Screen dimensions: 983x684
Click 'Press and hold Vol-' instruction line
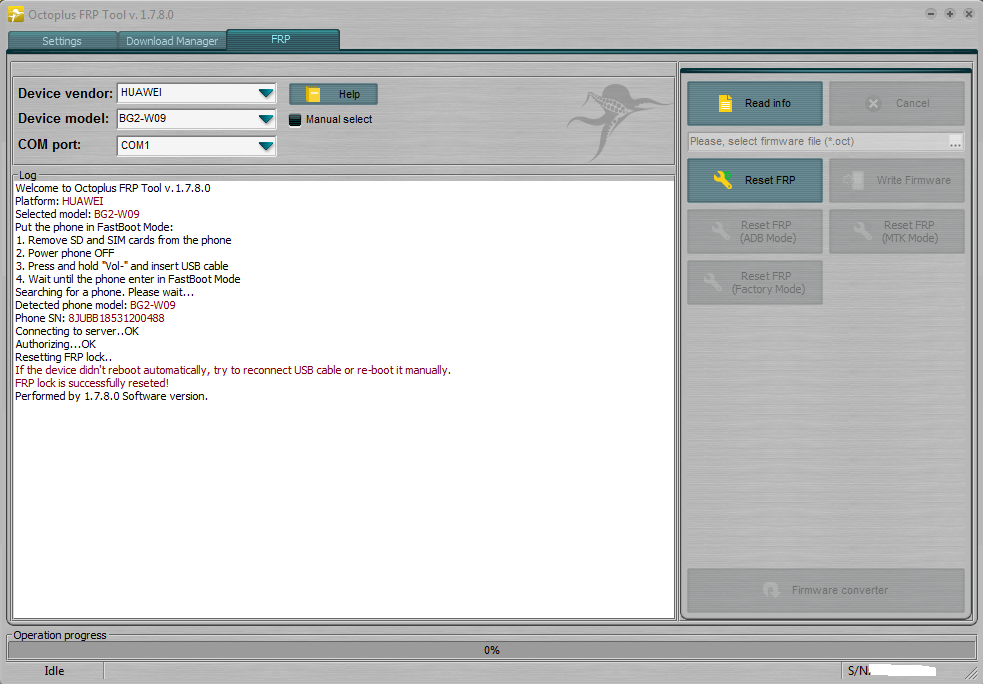click(x=122, y=266)
